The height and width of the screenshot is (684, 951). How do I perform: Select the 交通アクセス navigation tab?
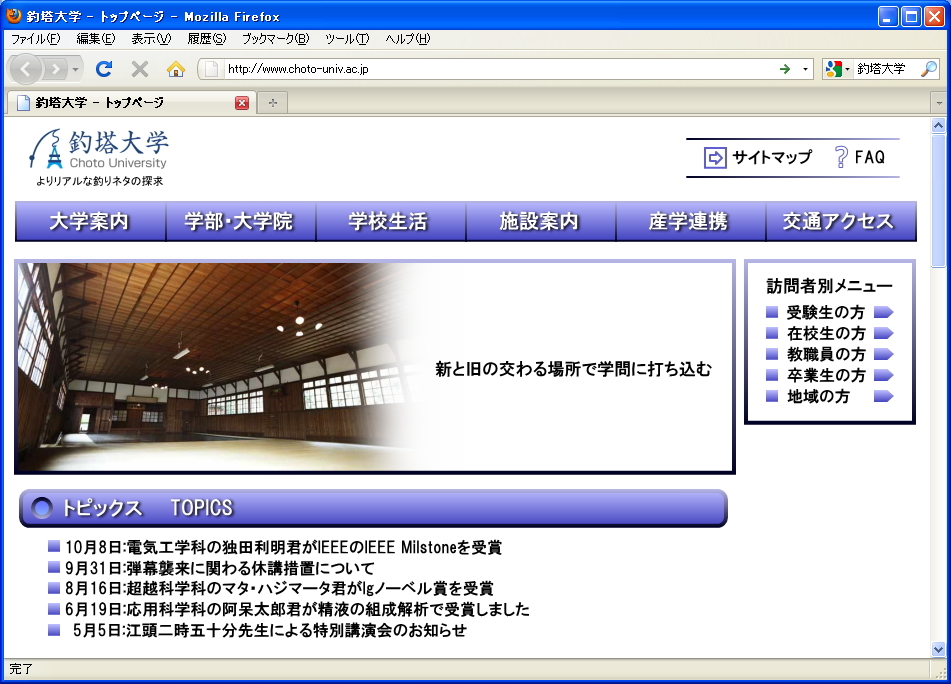pyautogui.click(x=840, y=222)
